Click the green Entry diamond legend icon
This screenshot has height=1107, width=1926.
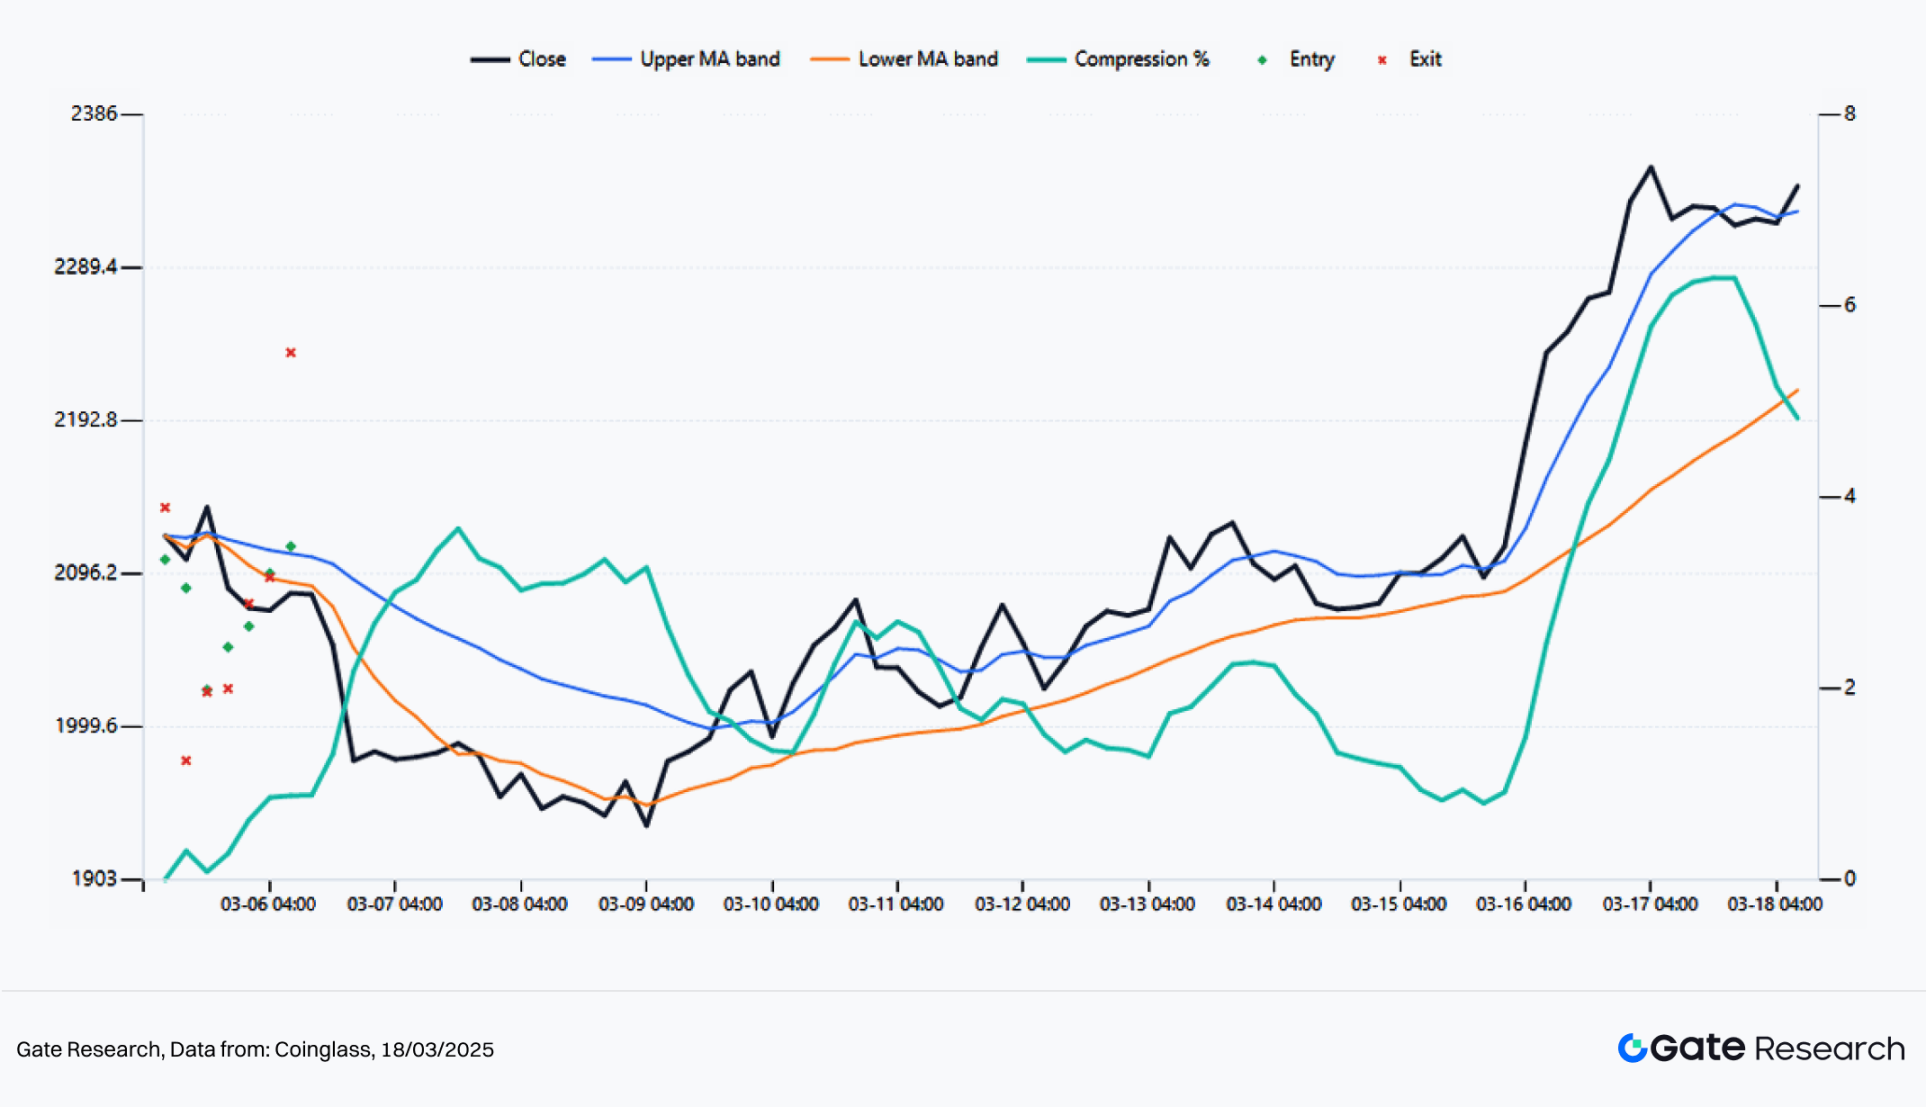tap(1262, 60)
